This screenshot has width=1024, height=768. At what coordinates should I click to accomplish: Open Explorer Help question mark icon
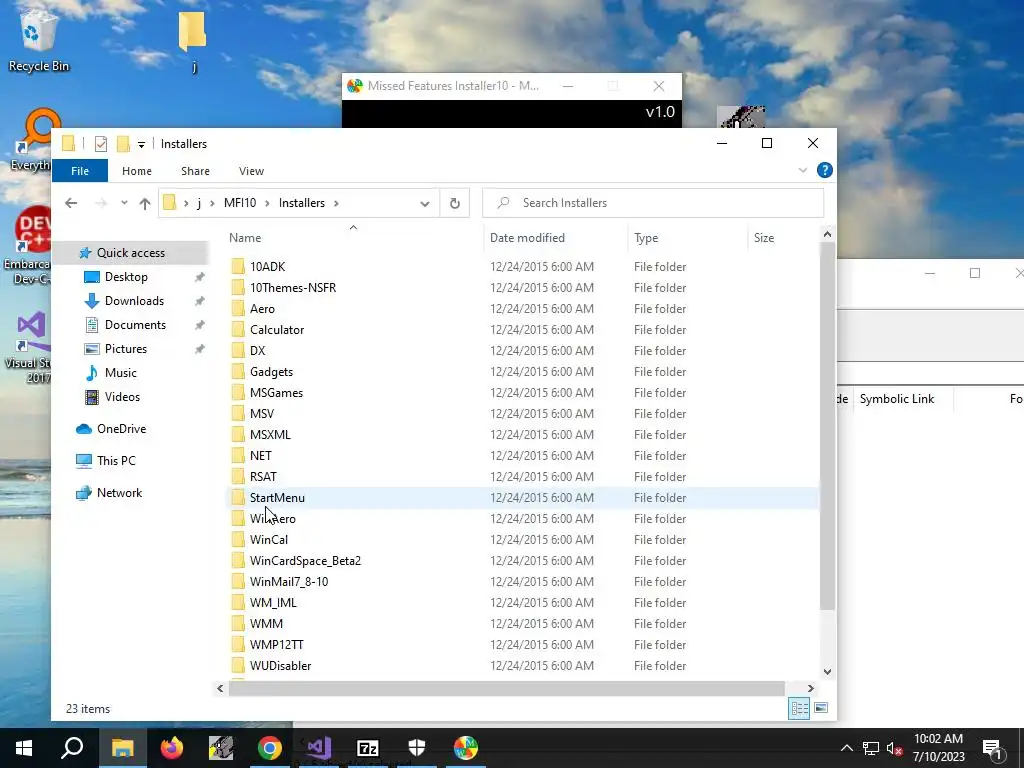825,170
